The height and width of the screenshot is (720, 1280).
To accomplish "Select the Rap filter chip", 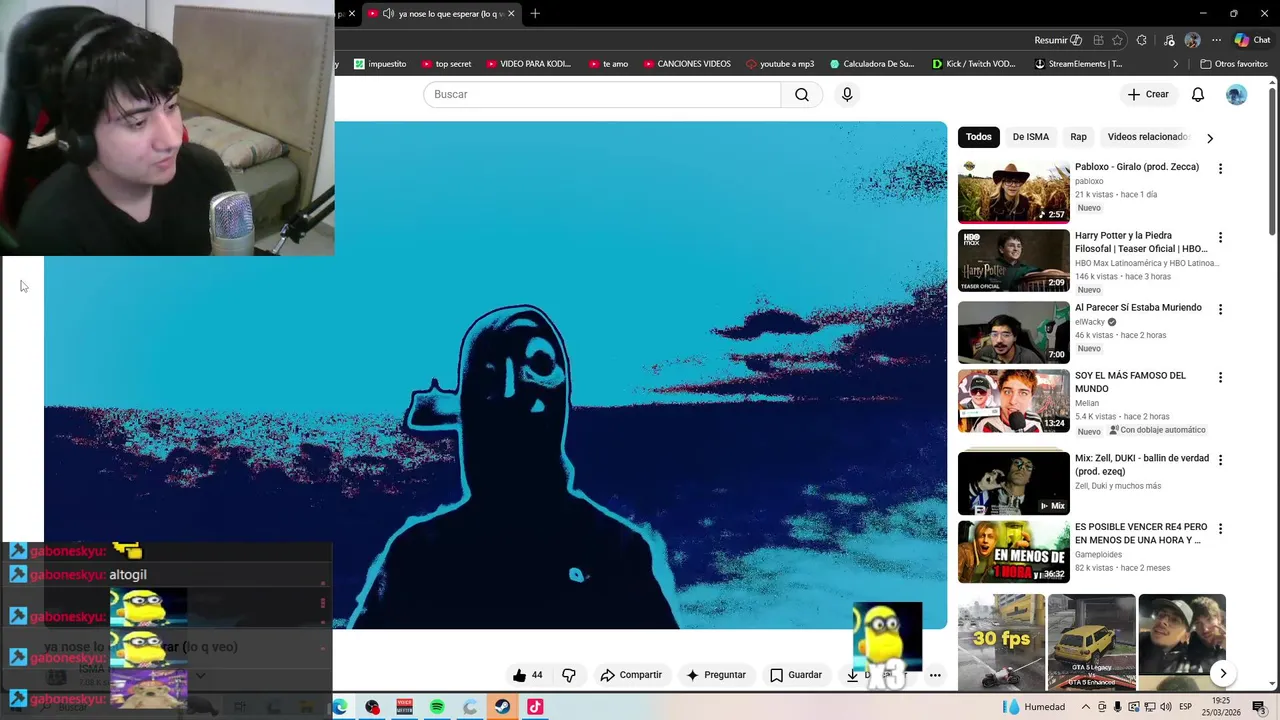I will coord(1078,137).
